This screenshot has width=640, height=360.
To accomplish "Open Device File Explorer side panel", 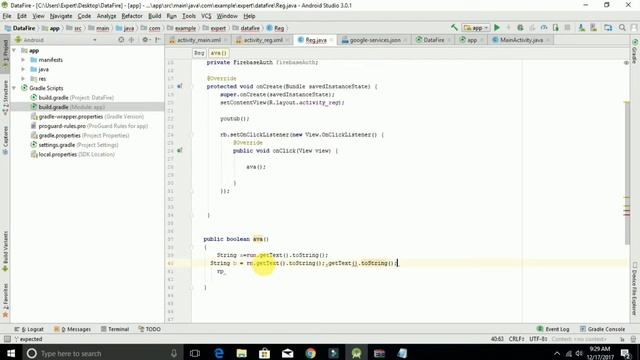I will tap(635, 288).
